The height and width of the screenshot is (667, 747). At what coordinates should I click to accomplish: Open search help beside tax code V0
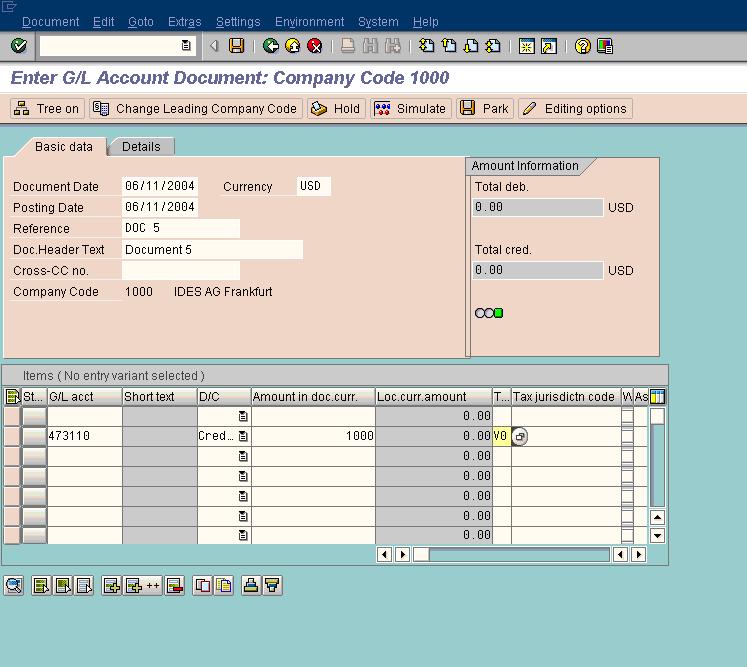[x=520, y=437]
